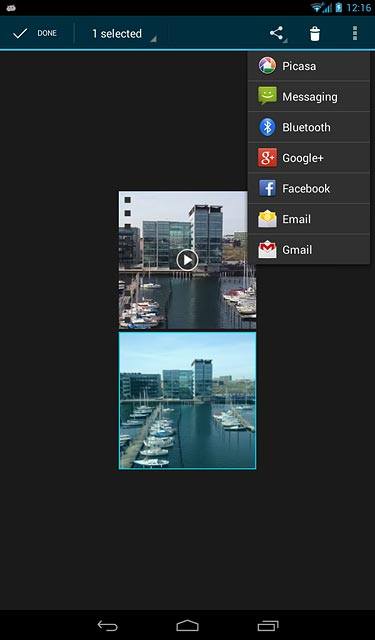Tap the Android home button

187,625
